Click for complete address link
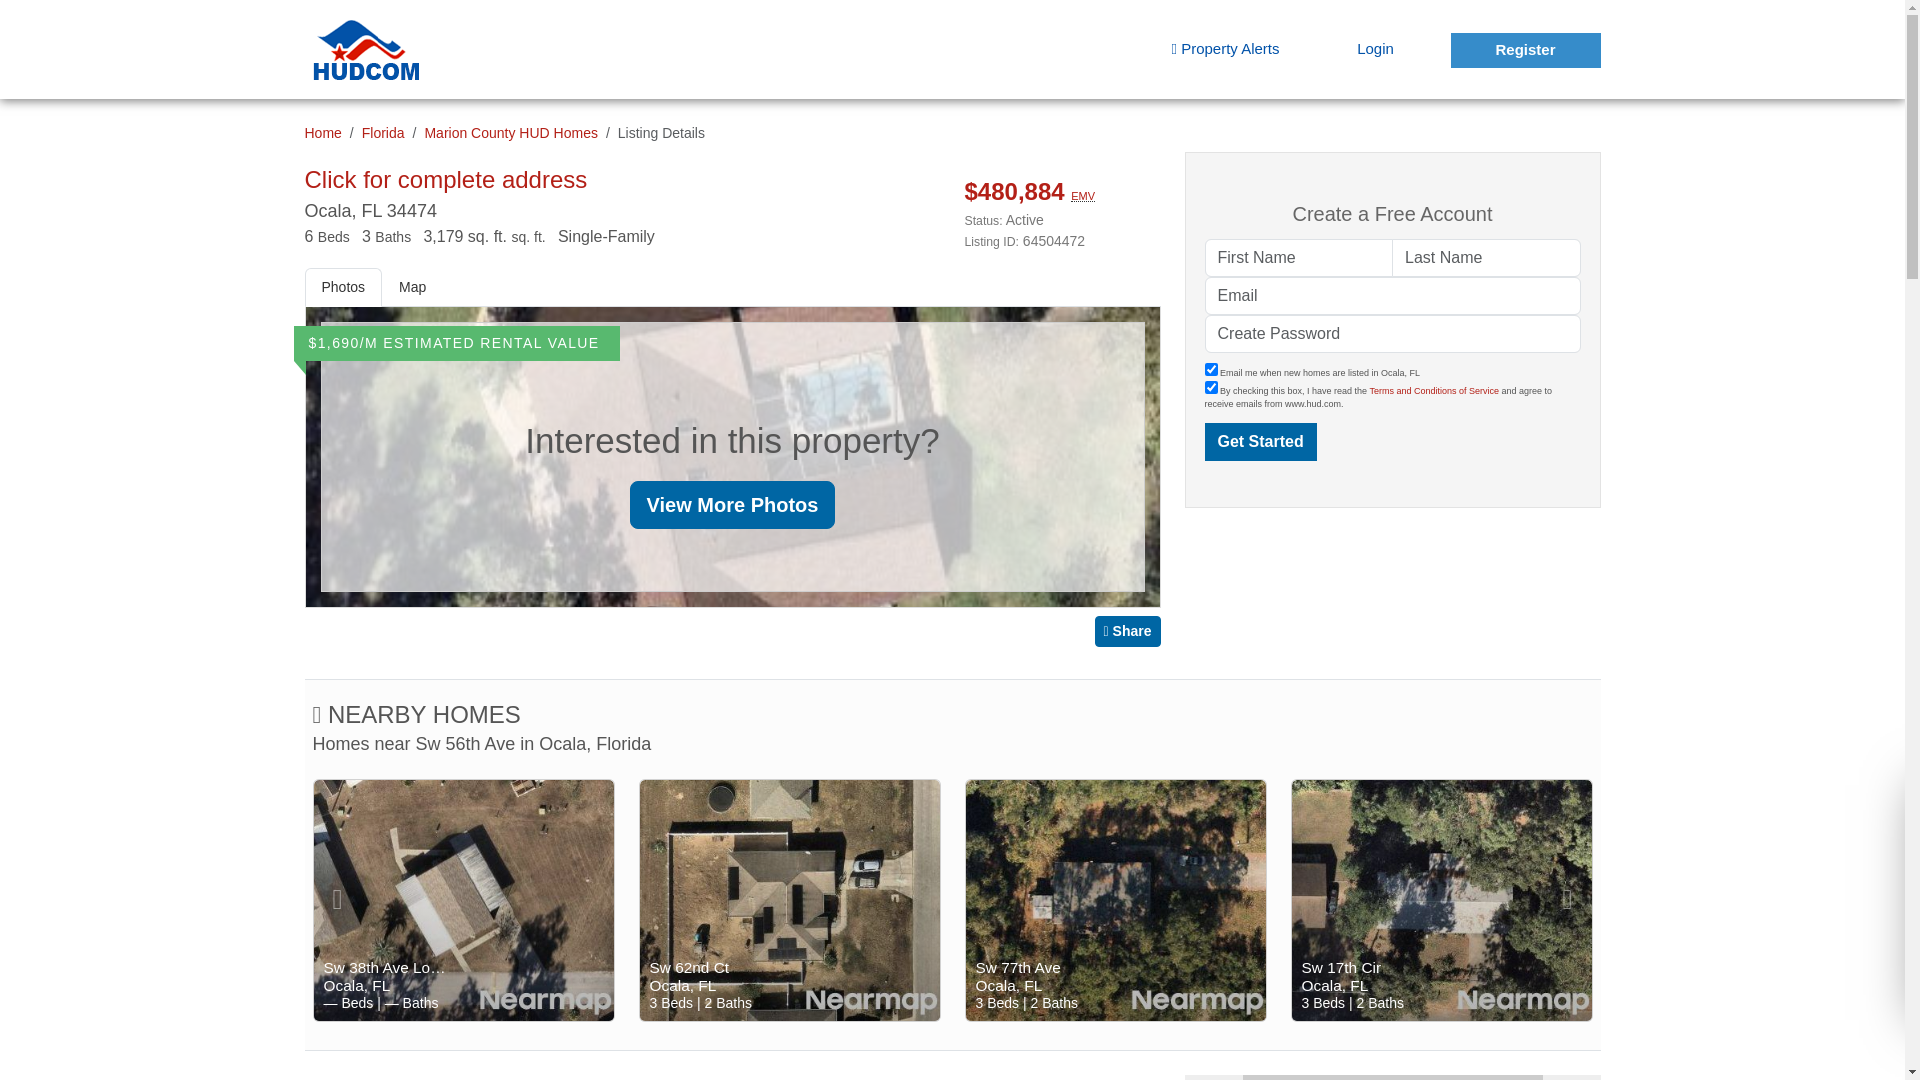1920x1080 pixels. click(445, 180)
